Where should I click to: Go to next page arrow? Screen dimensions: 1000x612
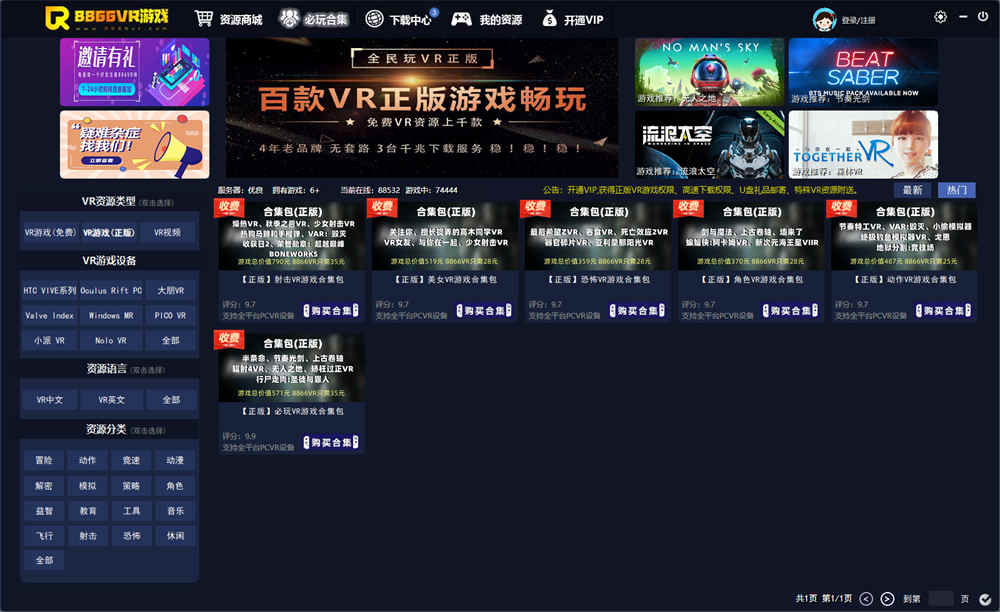pyautogui.click(x=887, y=599)
